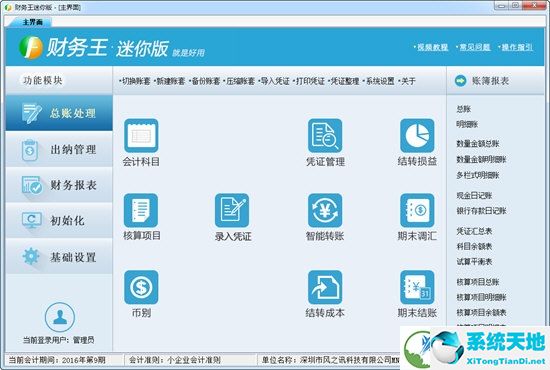This screenshot has width=550, height=370.
Task: Open the 明细账 report
Action: click(467, 124)
